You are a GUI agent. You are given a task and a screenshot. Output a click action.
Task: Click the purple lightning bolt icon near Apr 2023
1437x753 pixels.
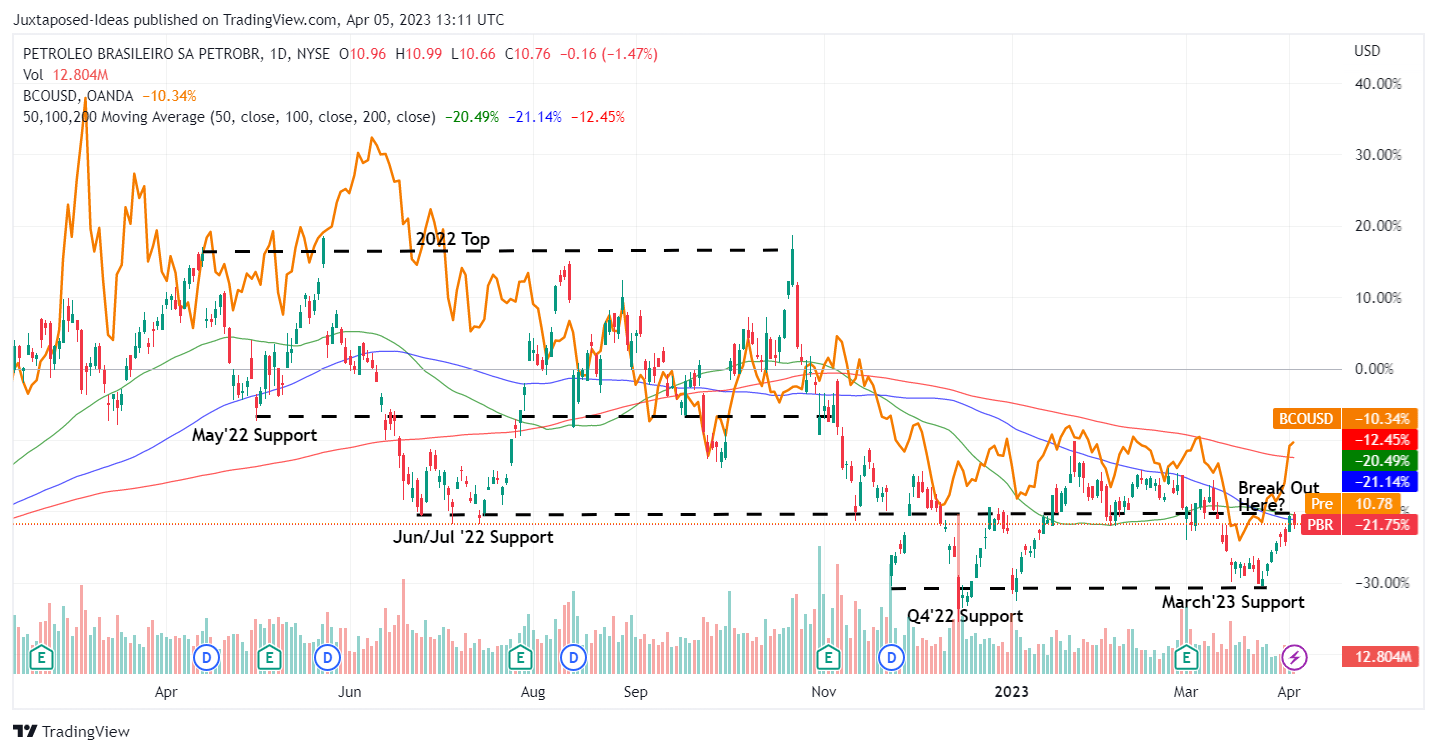[x=1294, y=657]
